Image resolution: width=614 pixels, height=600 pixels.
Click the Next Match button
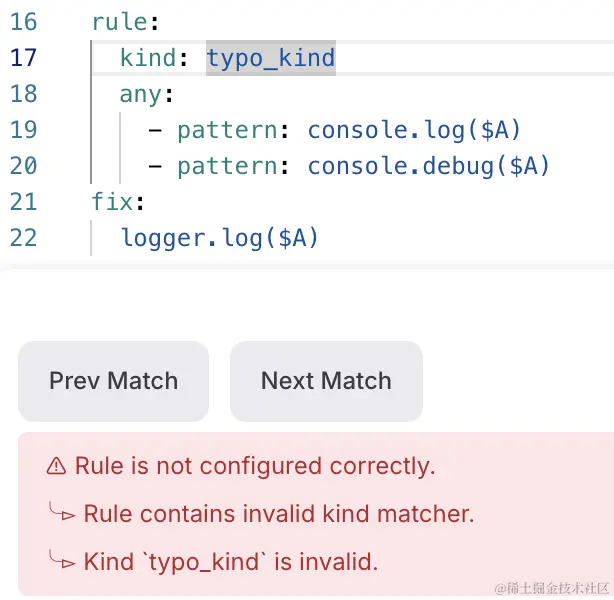(326, 381)
